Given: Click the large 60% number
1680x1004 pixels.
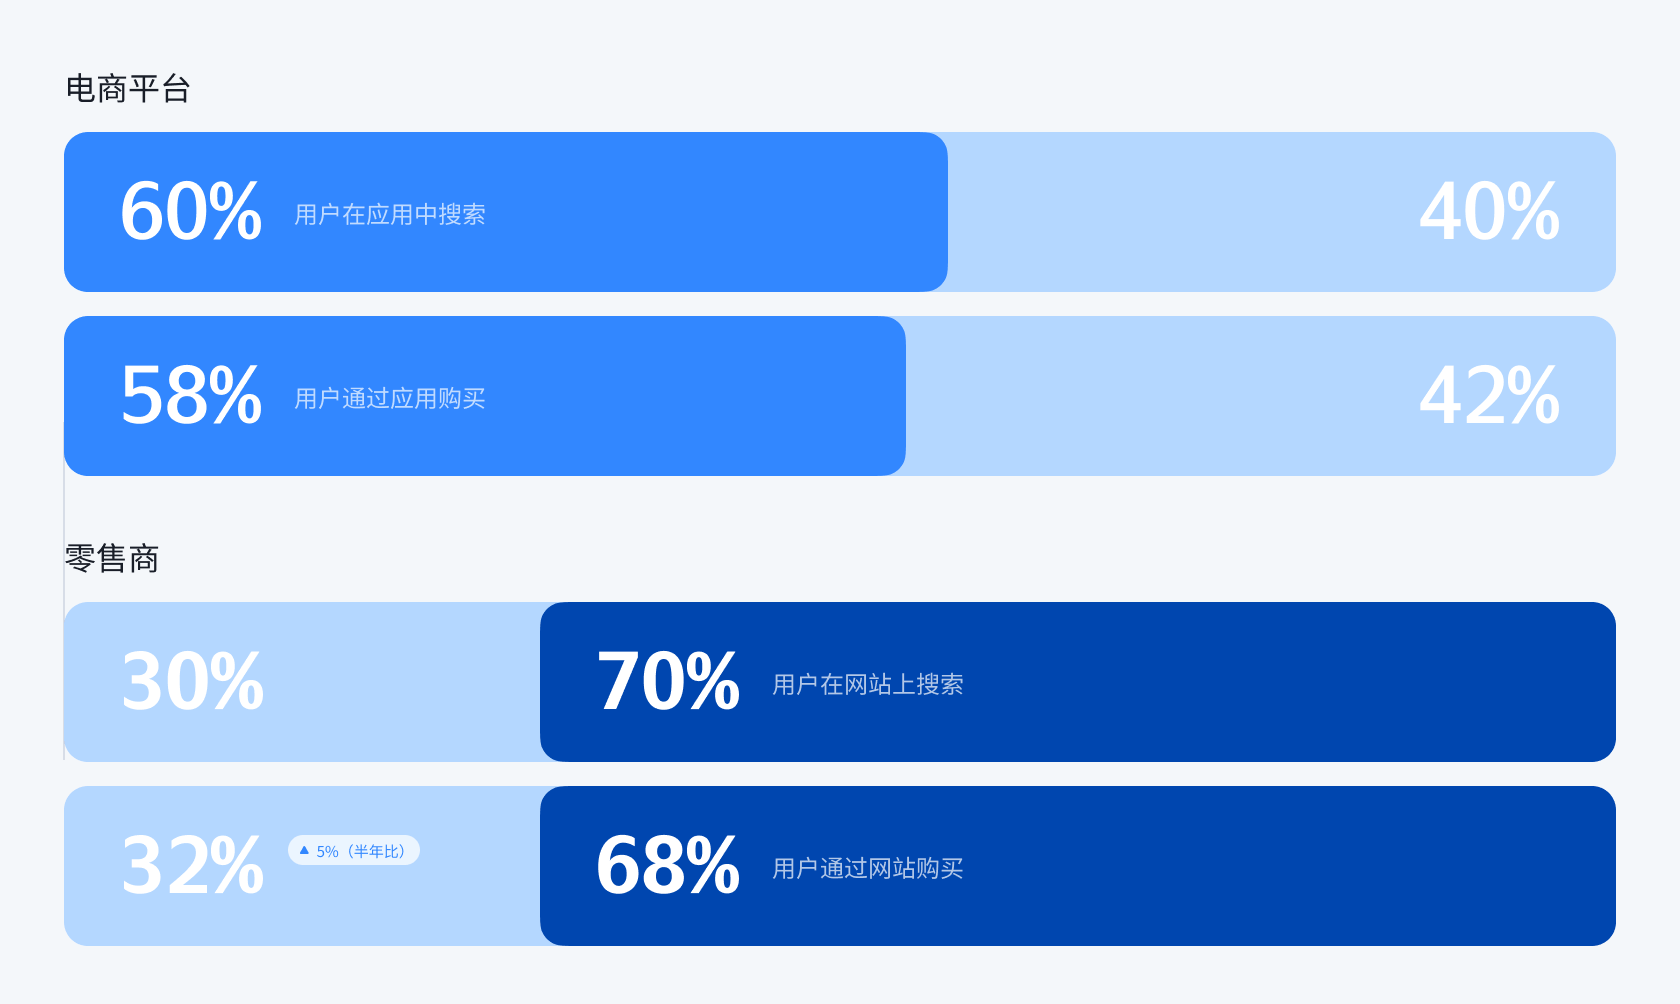Looking at the screenshot, I should pyautogui.click(x=191, y=211).
